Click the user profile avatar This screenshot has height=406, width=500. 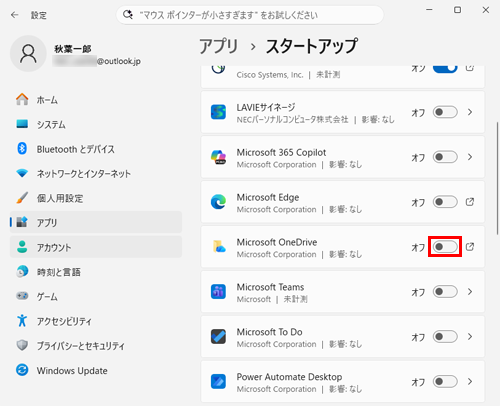click(x=28, y=54)
